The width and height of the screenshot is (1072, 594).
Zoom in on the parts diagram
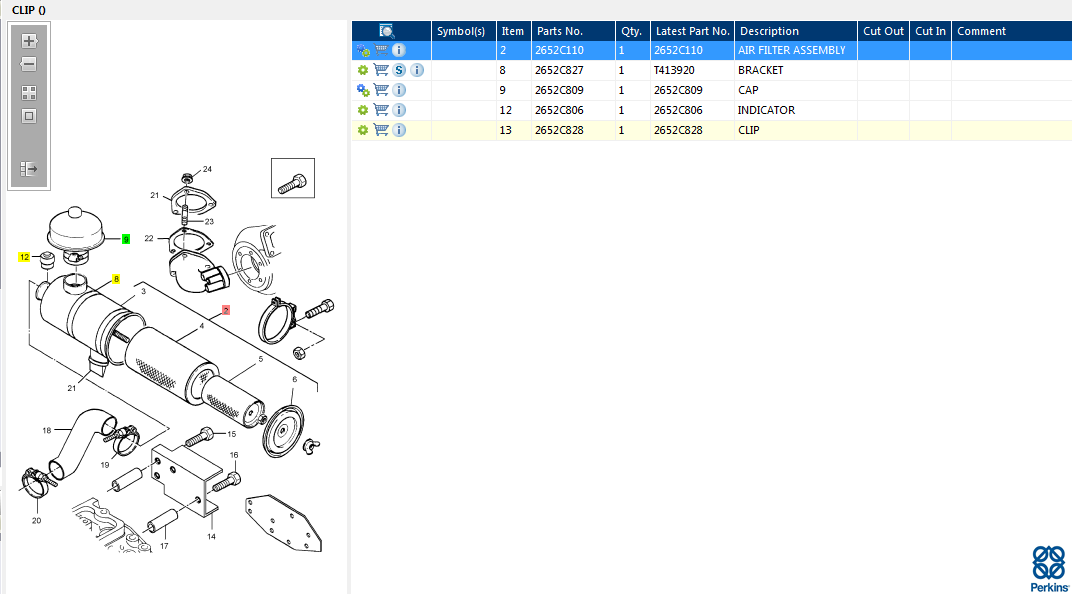29,41
